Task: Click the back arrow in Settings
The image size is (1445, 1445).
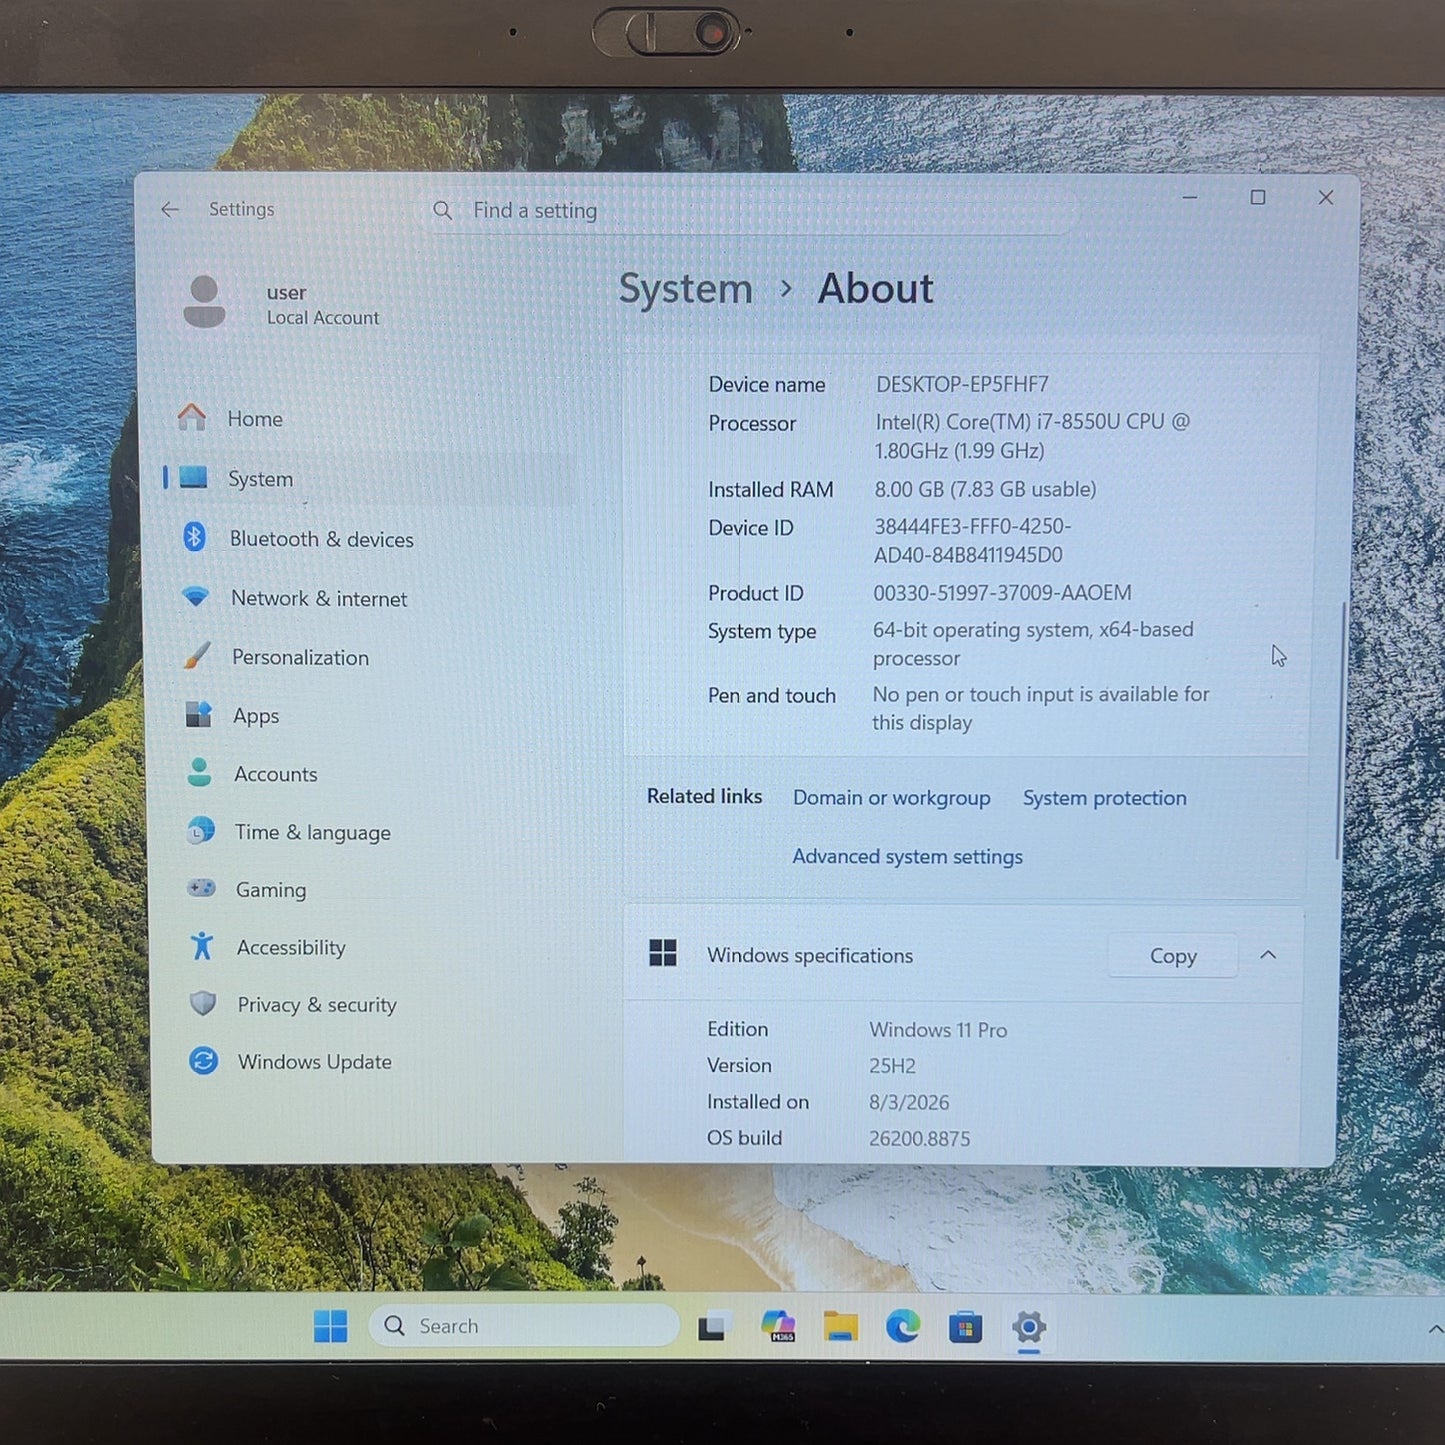Action: coord(170,209)
